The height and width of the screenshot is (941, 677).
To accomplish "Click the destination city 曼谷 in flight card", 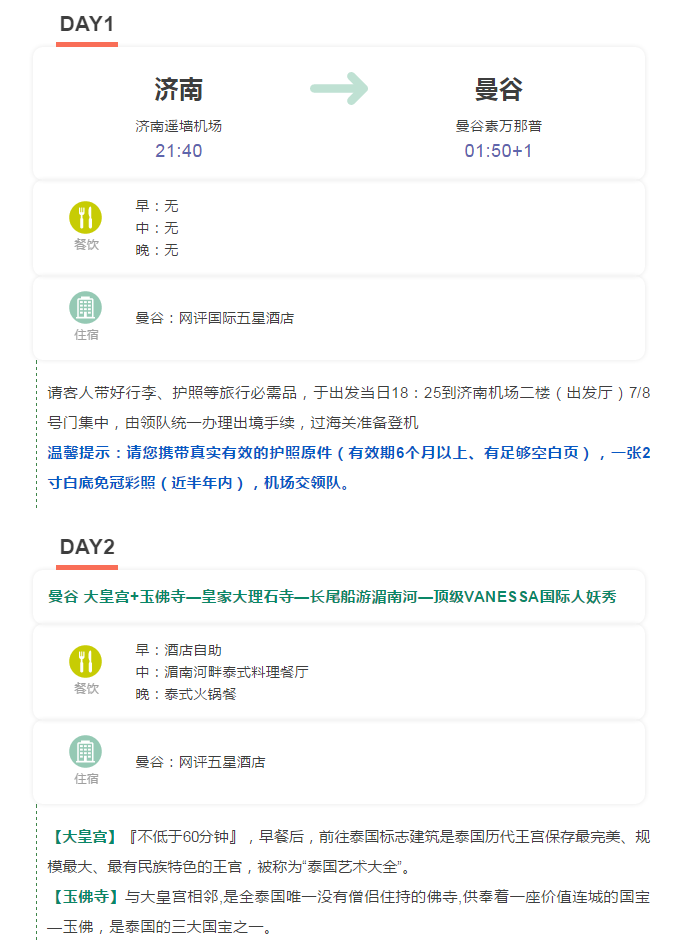I will 499,89.
